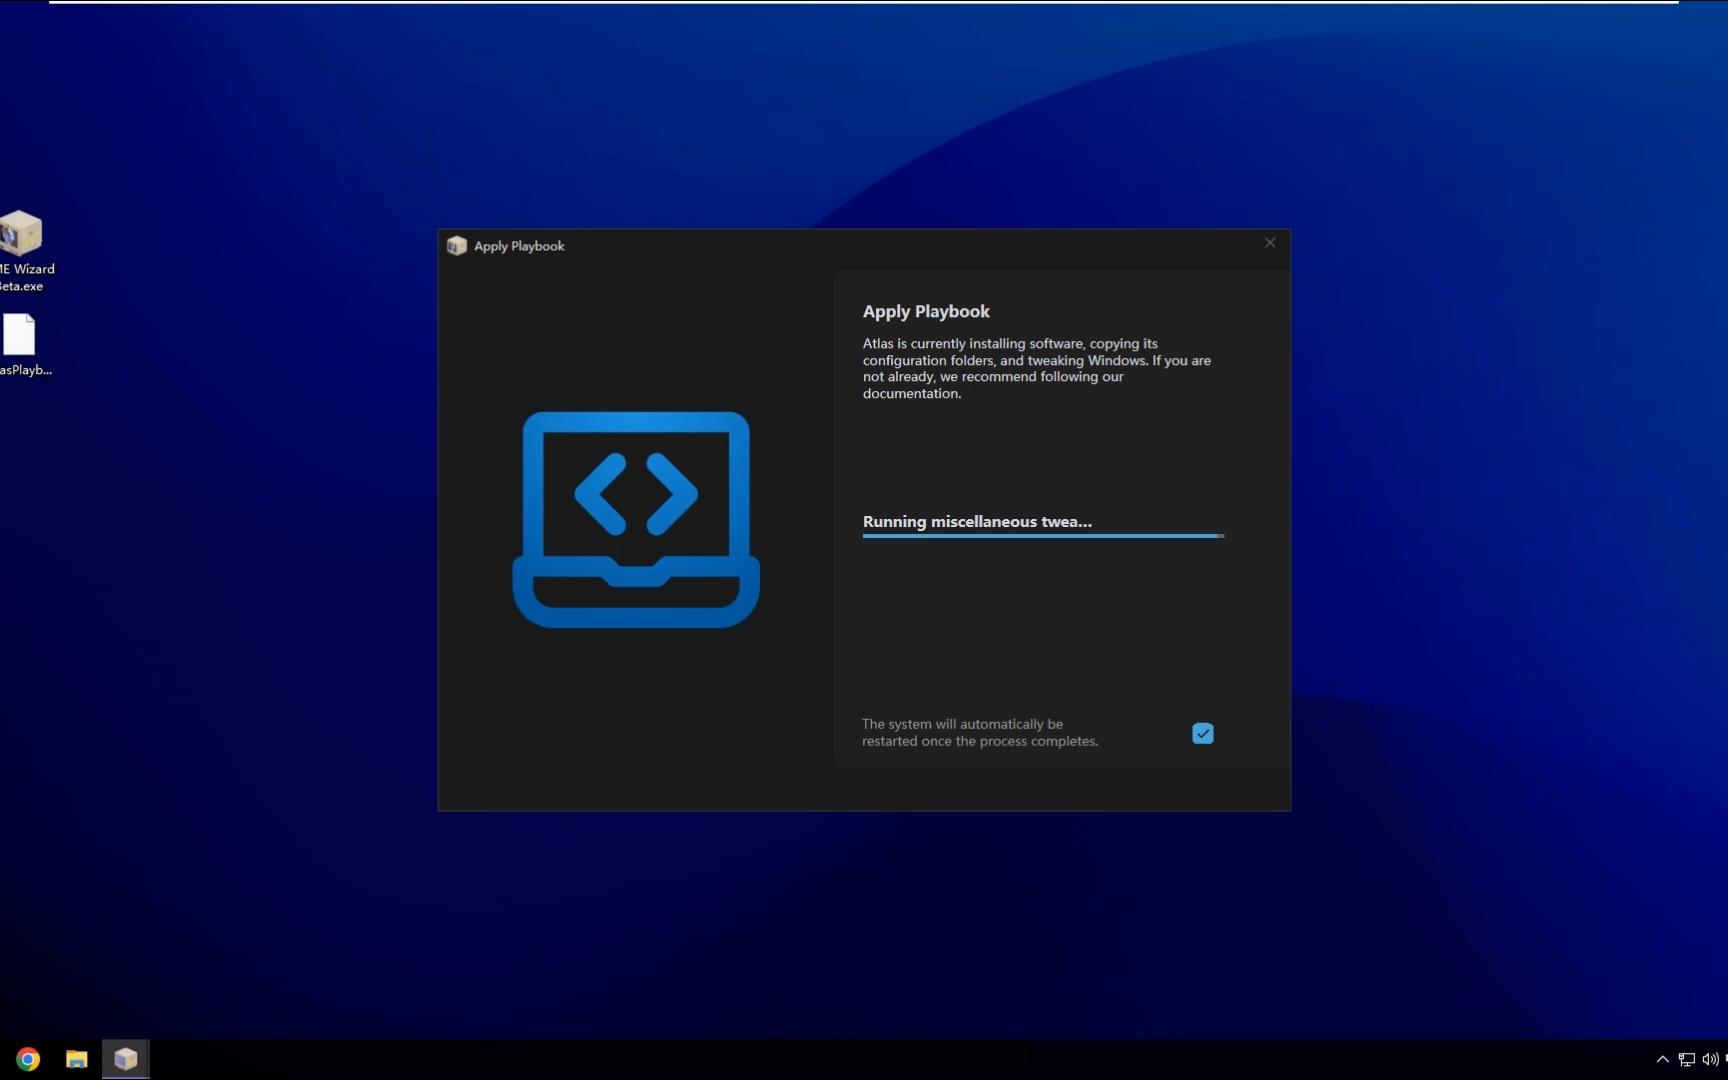Uncheck the automatic restart checkbox
The image size is (1728, 1080).
pyautogui.click(x=1203, y=734)
